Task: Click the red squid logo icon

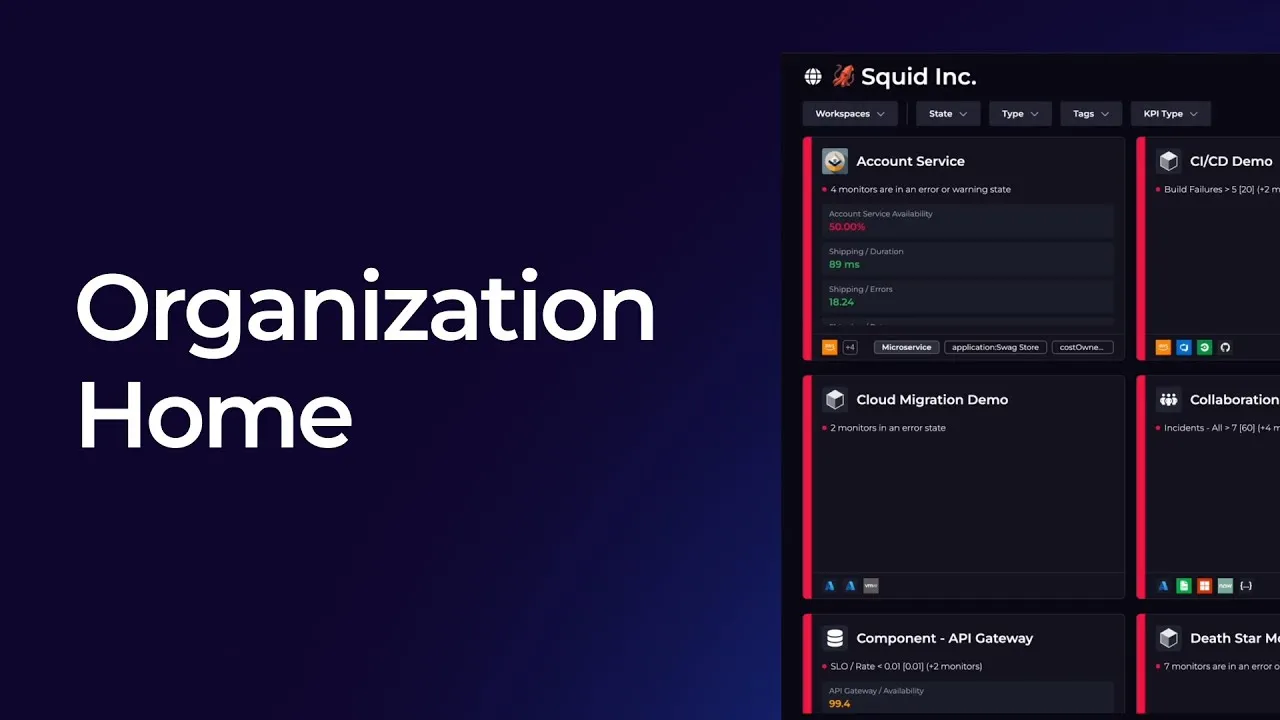Action: click(x=843, y=76)
